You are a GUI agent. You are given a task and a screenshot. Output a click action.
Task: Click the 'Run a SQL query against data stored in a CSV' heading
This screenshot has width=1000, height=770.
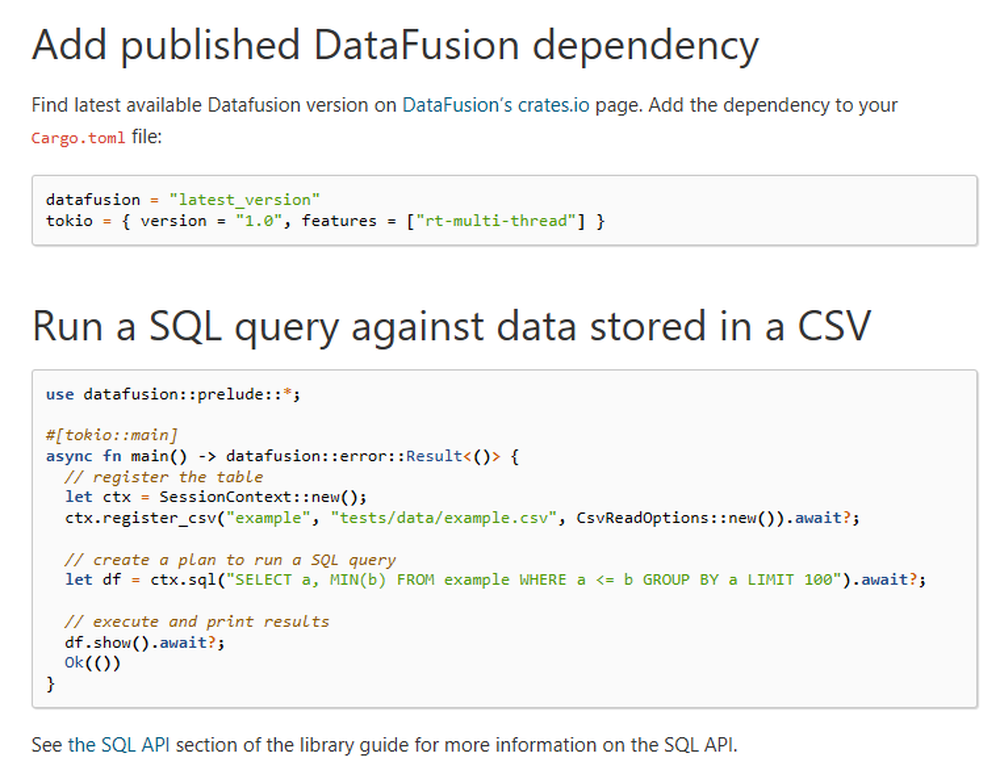pos(452,327)
